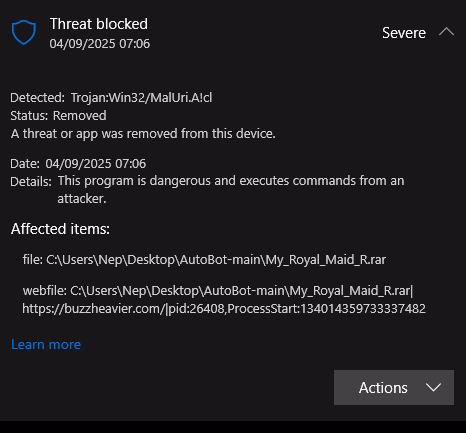Click the blue shield threat icon
Screen dimensions: 466x433
tap(24, 32)
